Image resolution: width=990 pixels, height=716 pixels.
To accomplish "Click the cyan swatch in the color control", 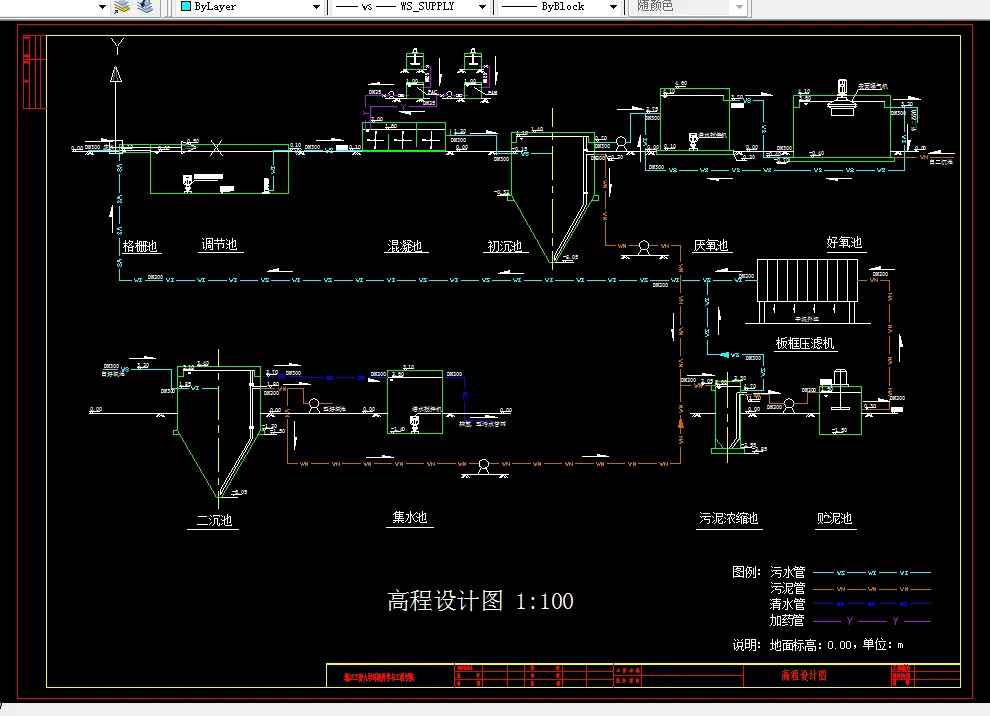I will [188, 7].
